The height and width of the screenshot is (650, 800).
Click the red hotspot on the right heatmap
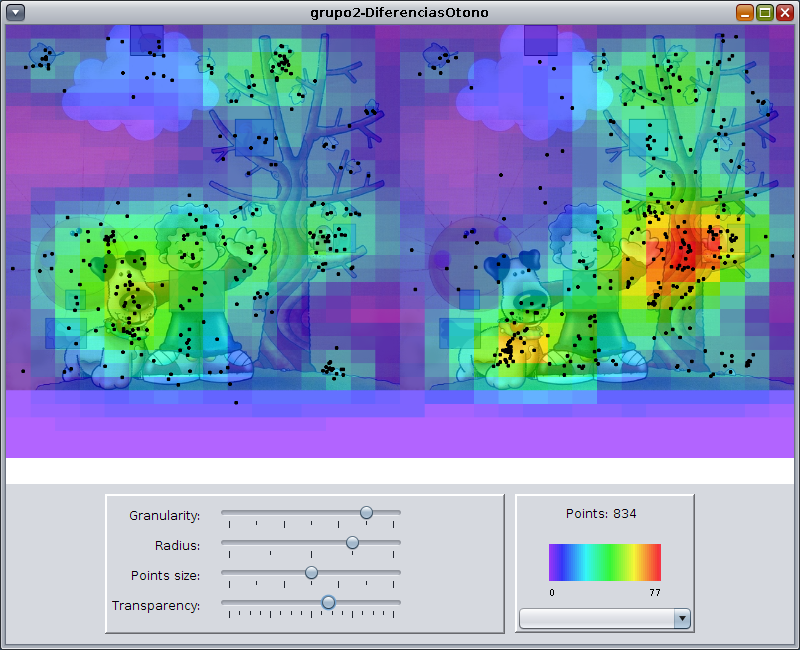[x=681, y=250]
